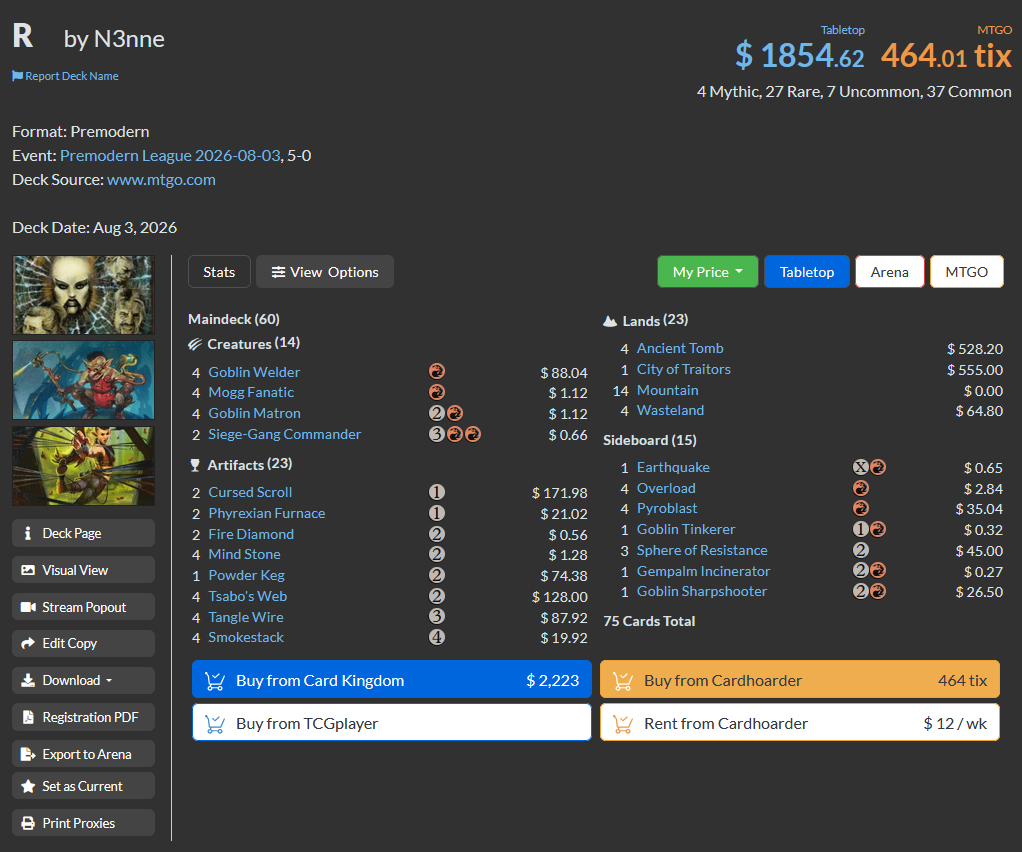The height and width of the screenshot is (852, 1022).
Task: Click the share arrow icon on Edit Copy
Action: point(28,643)
